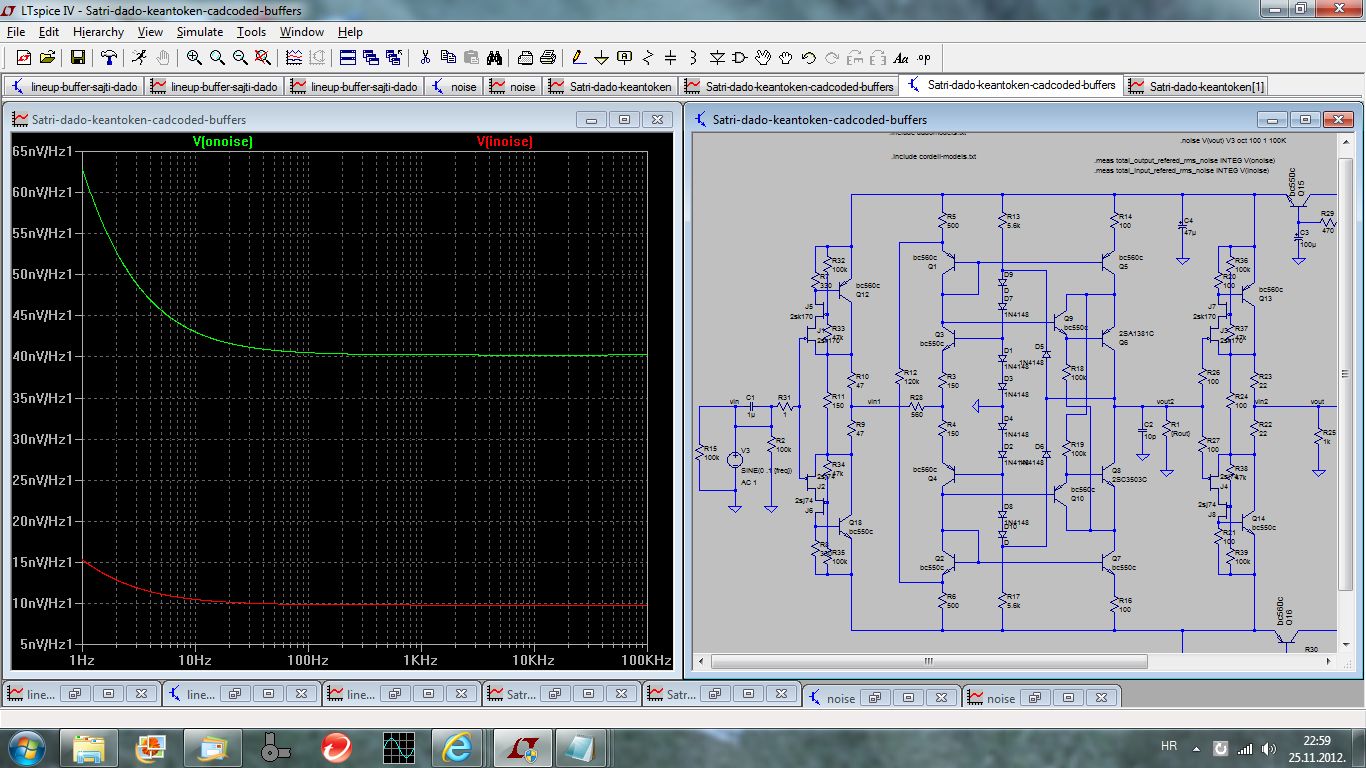Viewport: 1366px width, 768px height.
Task: Select the Place Capacitor tool
Action: click(671, 57)
